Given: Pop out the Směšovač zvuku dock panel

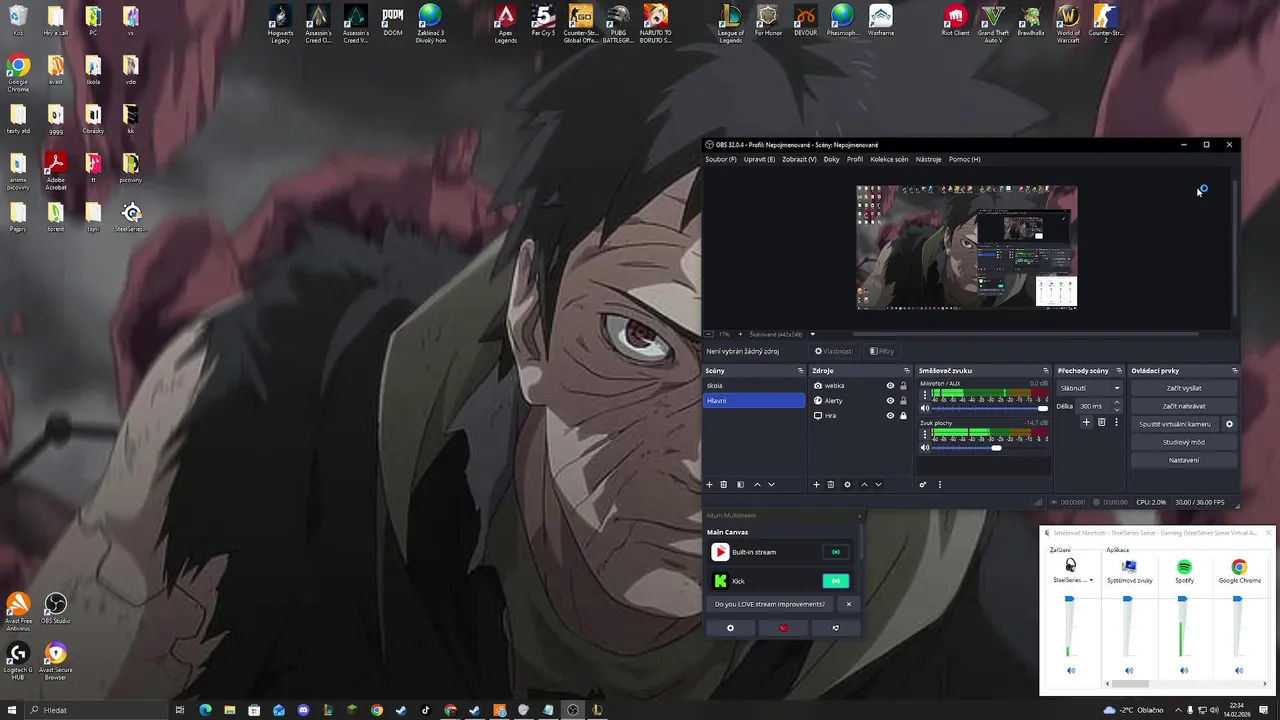Looking at the screenshot, I should tap(1046, 371).
